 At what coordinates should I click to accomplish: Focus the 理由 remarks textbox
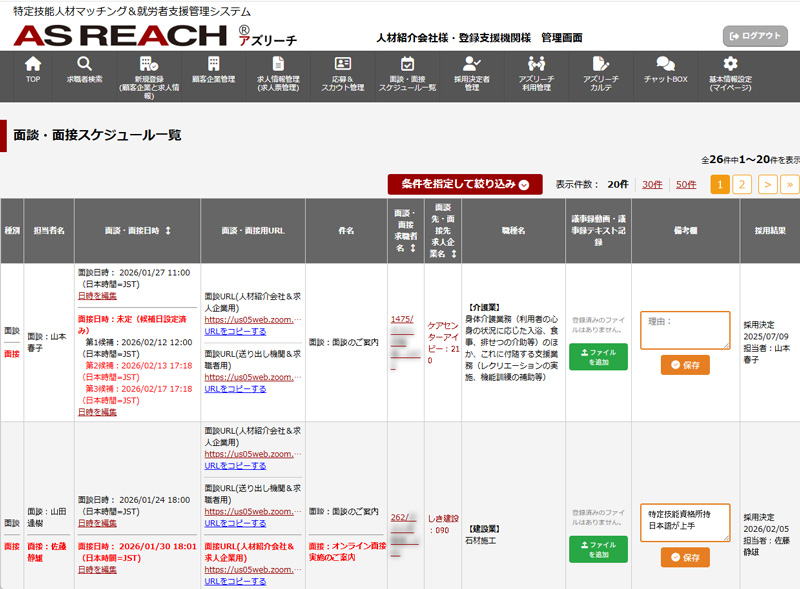click(685, 330)
